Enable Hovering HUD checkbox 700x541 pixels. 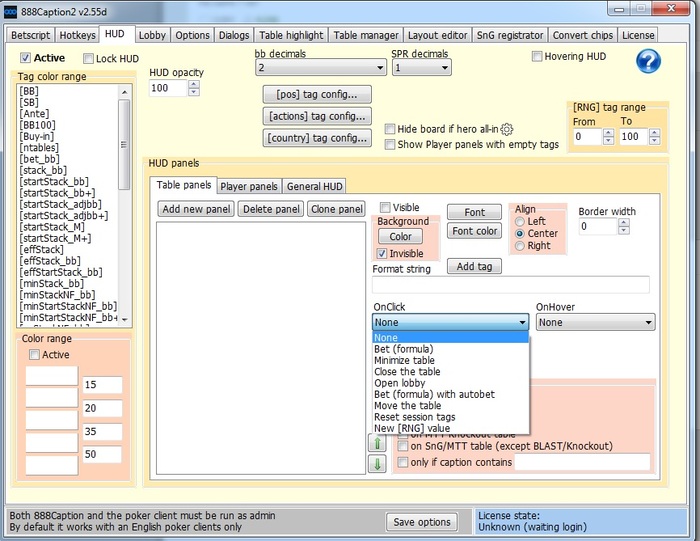537,56
